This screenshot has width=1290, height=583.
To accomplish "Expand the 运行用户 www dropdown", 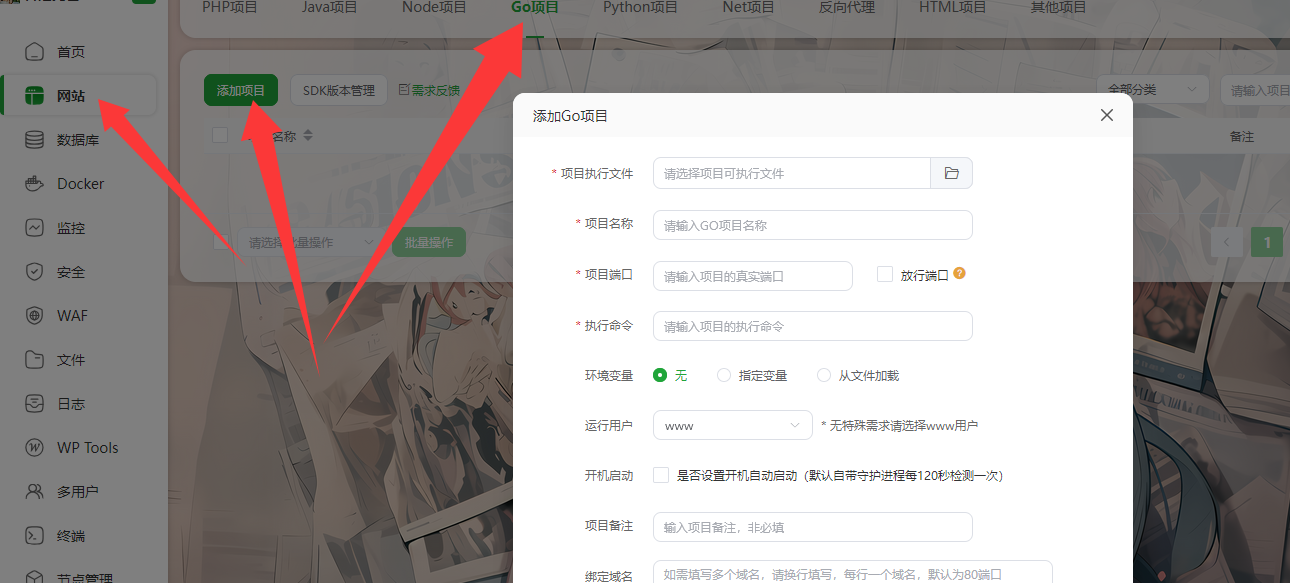I will [x=732, y=426].
